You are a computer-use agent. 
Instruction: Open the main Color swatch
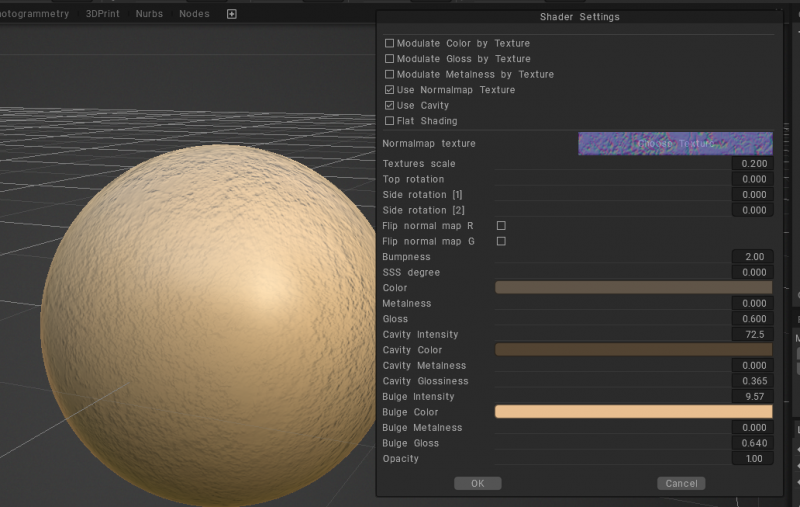(634, 288)
